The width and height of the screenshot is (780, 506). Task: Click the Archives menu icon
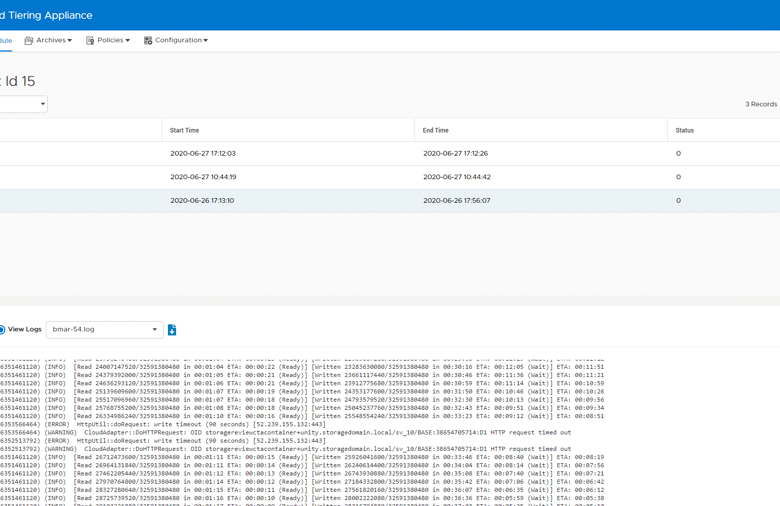pyautogui.click(x=29, y=40)
